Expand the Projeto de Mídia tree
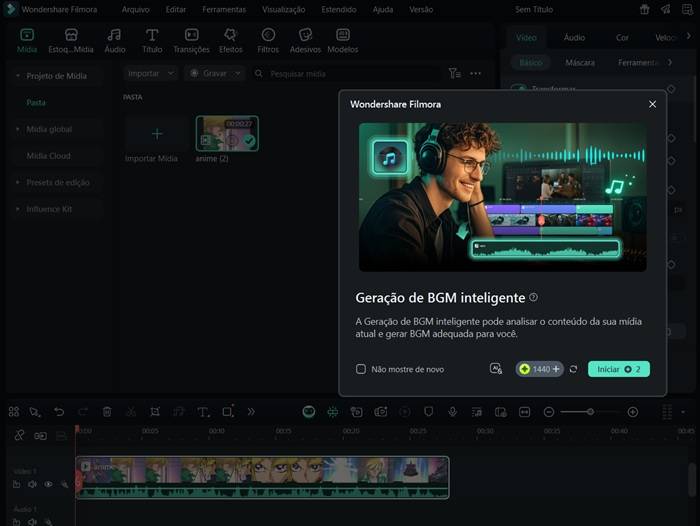The image size is (700, 526). click(x=18, y=76)
